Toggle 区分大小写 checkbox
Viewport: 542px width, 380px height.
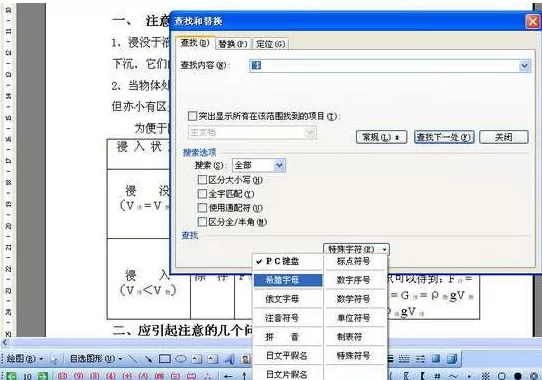pyautogui.click(x=202, y=180)
